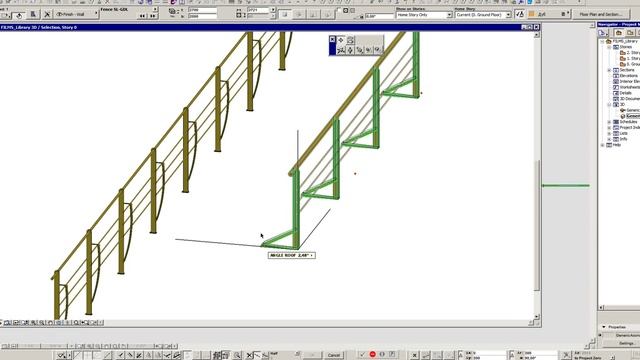This screenshot has height=360, width=640.
Task: Click the last pet palette bottom-row icon
Action: pos(378,50)
